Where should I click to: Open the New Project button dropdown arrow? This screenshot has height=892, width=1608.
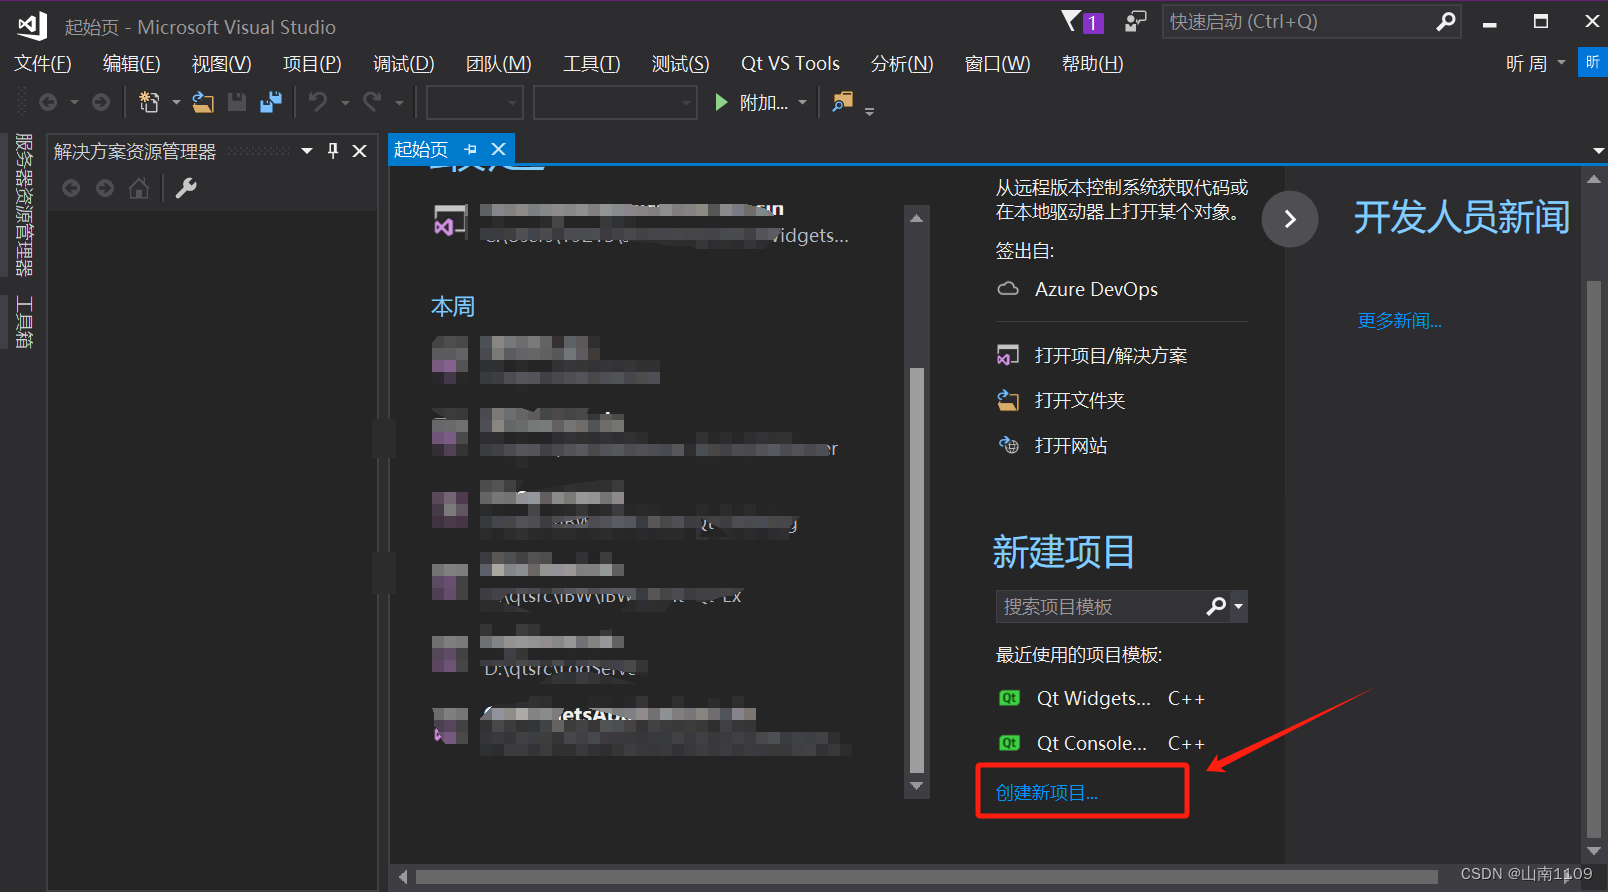click(x=176, y=102)
